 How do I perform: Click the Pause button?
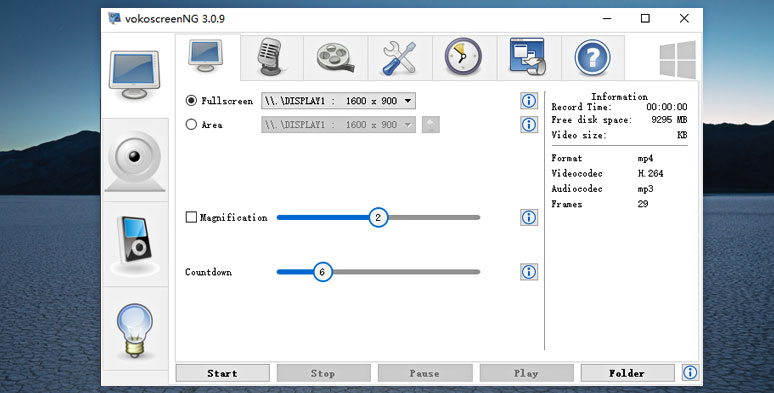pos(425,373)
